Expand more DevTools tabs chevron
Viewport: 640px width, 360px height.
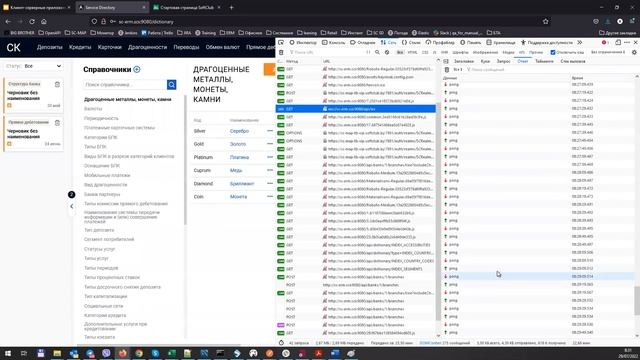point(580,42)
